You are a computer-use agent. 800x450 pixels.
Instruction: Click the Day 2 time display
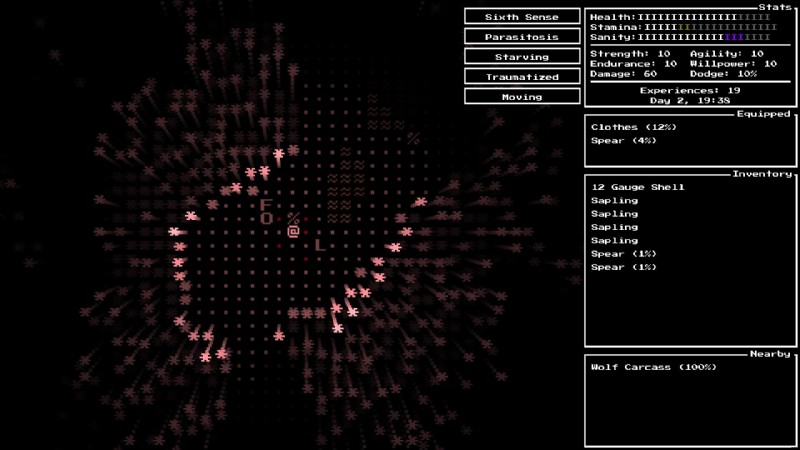pyautogui.click(x=690, y=100)
